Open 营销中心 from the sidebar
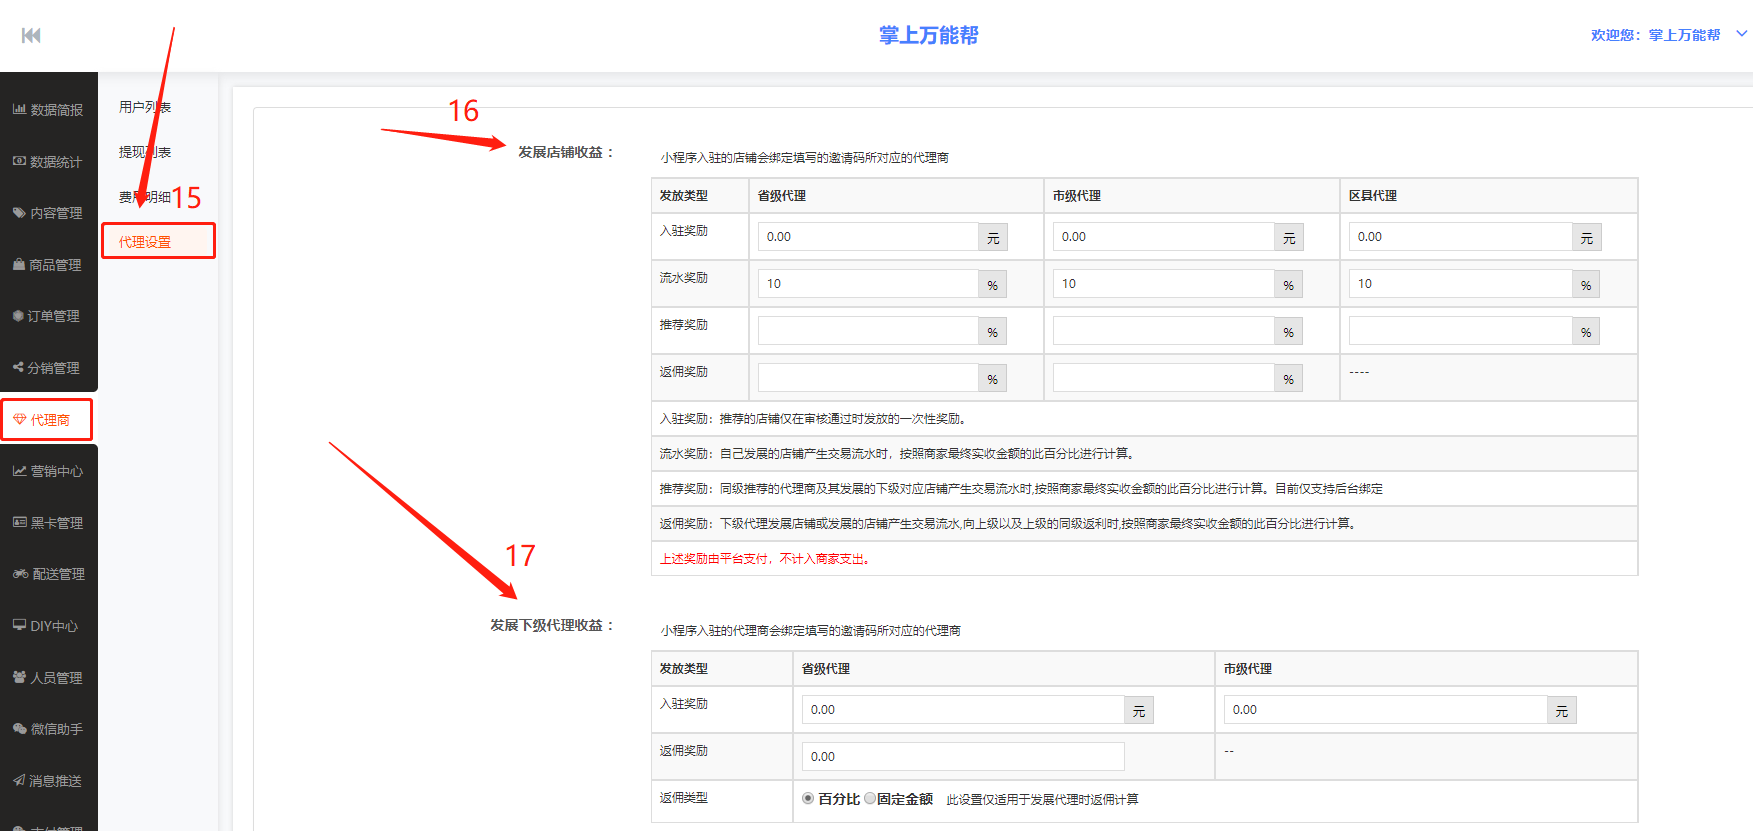The image size is (1753, 831). (48, 471)
